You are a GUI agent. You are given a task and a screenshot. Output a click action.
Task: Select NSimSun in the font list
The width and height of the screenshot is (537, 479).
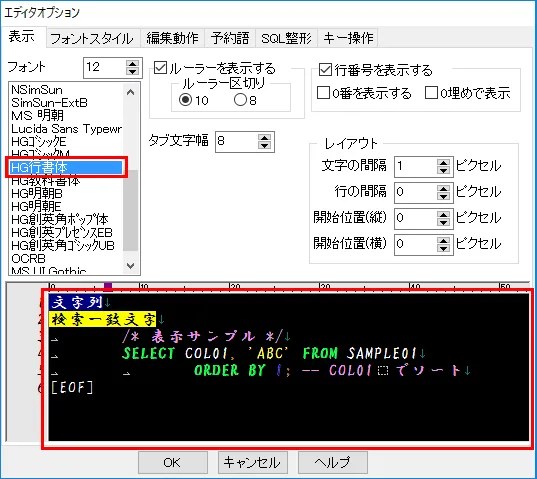click(66, 90)
